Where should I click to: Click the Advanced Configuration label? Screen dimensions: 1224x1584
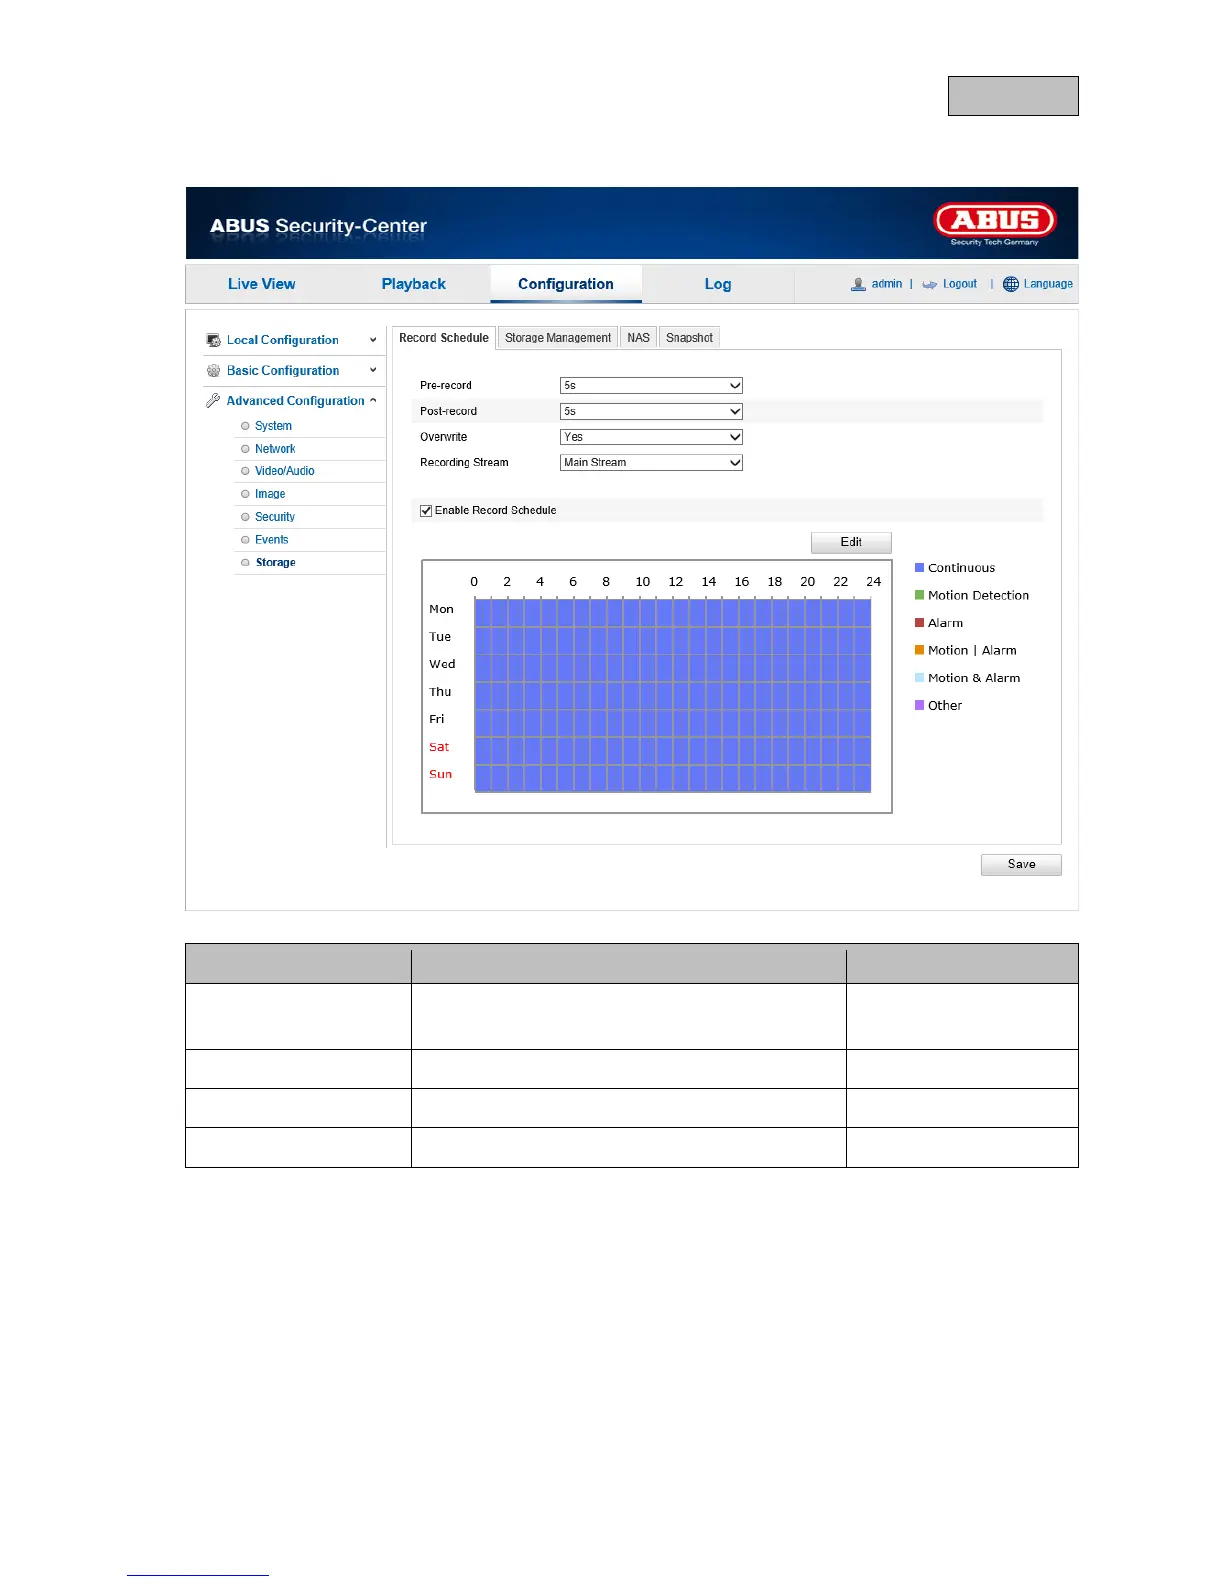(296, 401)
